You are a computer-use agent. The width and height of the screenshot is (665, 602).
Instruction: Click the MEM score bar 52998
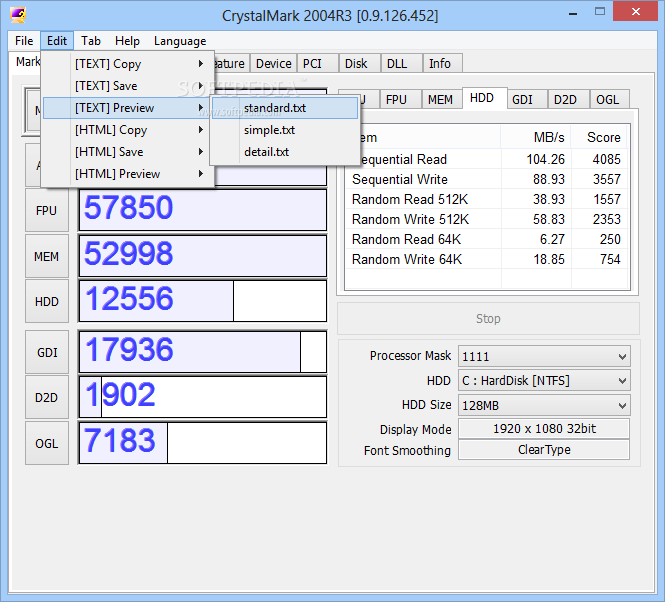point(203,256)
